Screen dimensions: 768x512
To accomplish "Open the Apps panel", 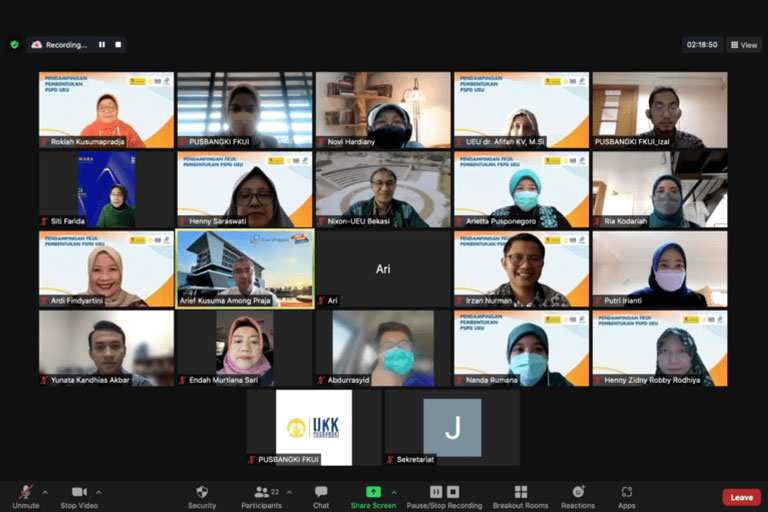I will pos(626,492).
